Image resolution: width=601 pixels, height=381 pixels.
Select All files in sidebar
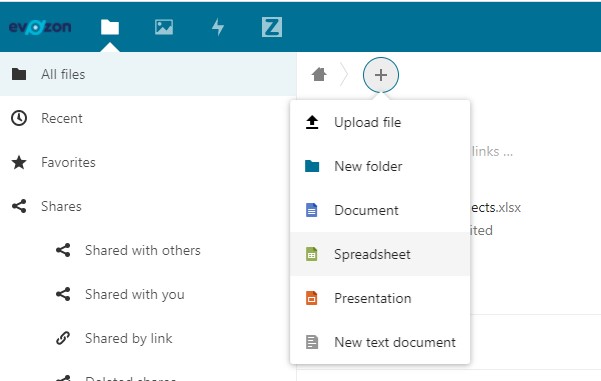(148, 74)
